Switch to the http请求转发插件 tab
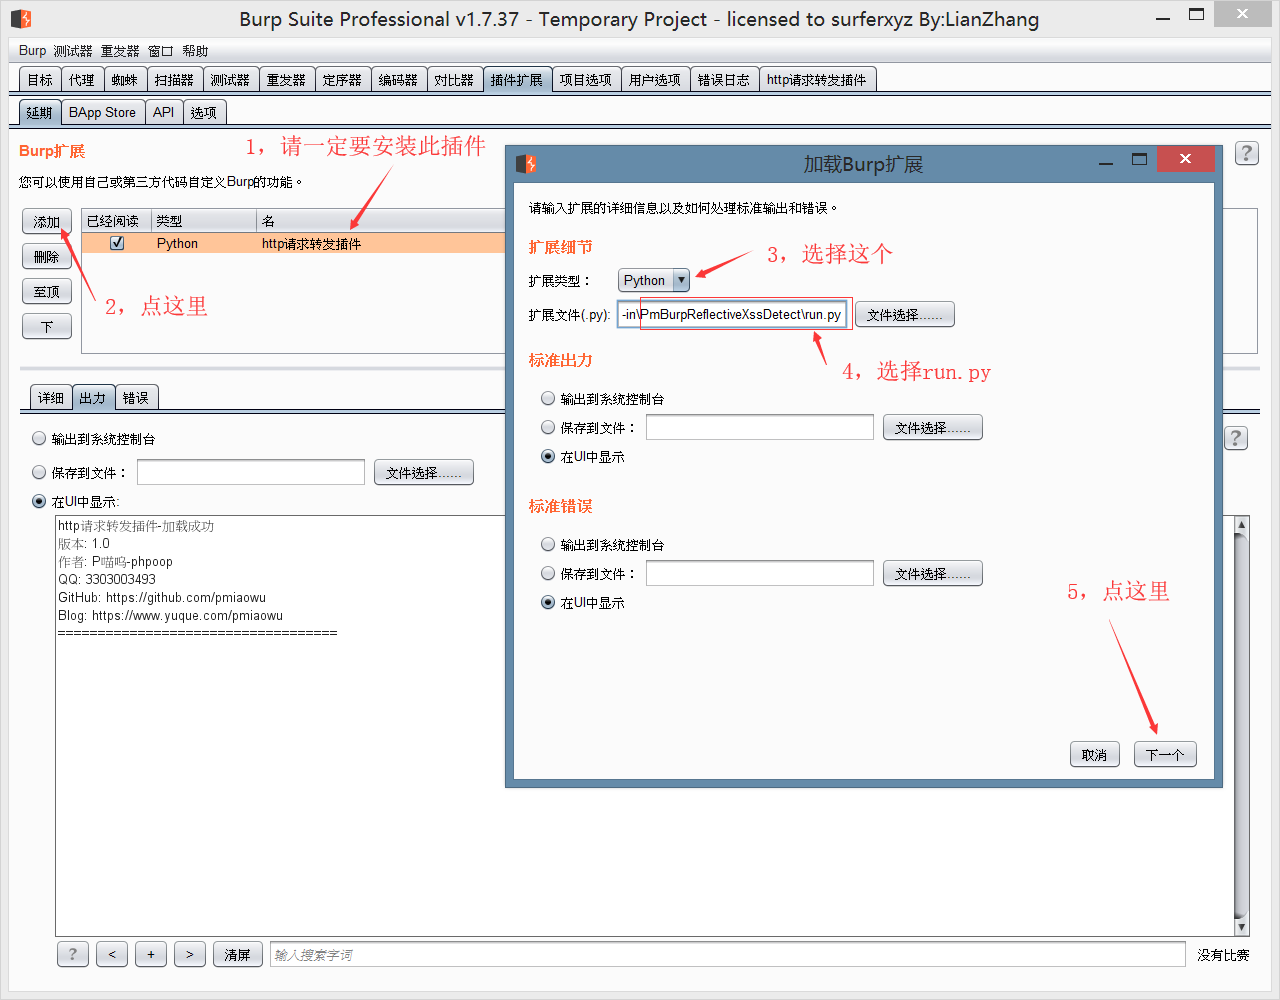The height and width of the screenshot is (1000, 1280). 817,80
